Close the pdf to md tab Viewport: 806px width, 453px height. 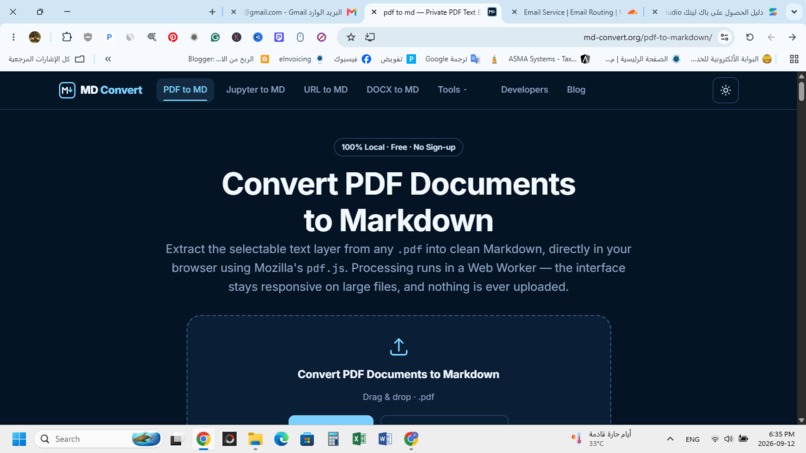pyautogui.click(x=374, y=12)
